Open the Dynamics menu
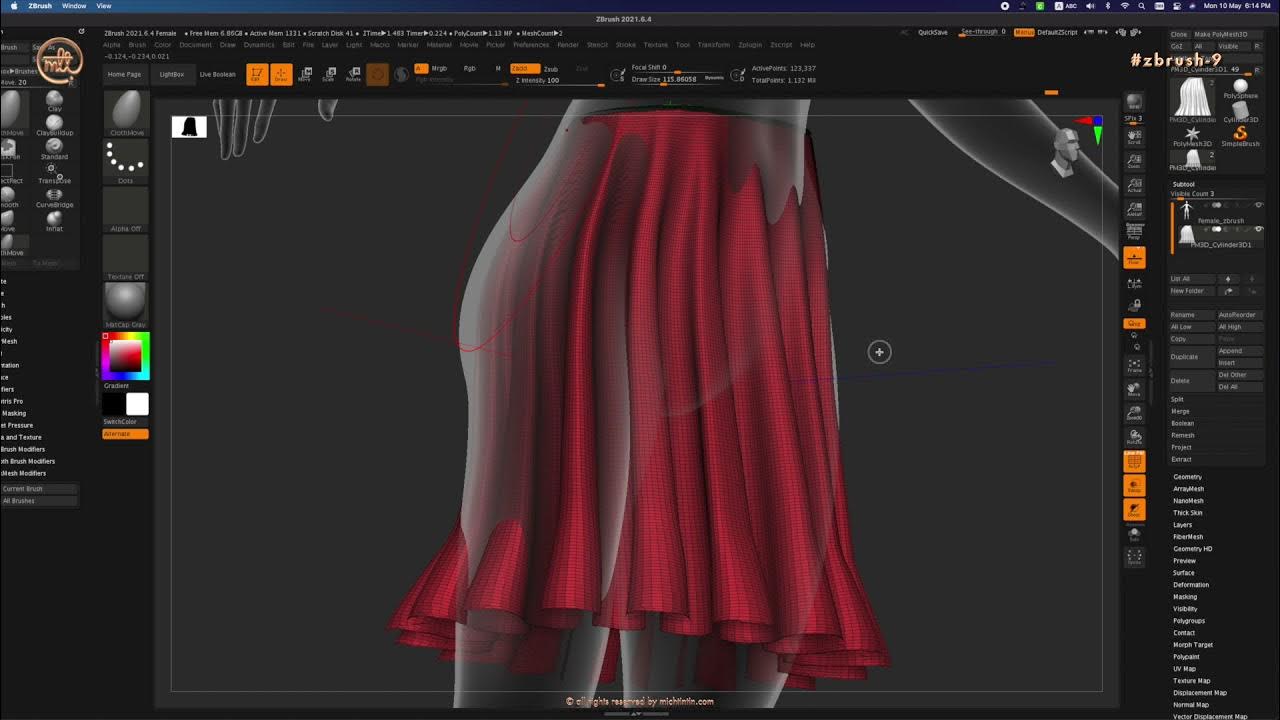The height and width of the screenshot is (720, 1280). pos(259,45)
